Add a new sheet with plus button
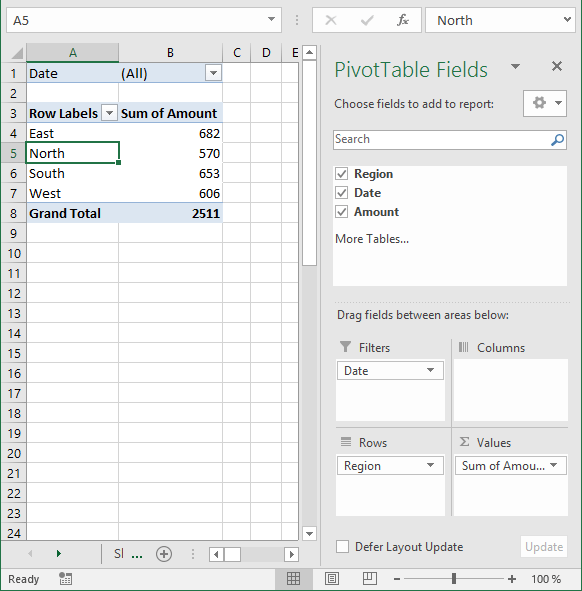Screen dimensions: 582x591 tap(164, 554)
